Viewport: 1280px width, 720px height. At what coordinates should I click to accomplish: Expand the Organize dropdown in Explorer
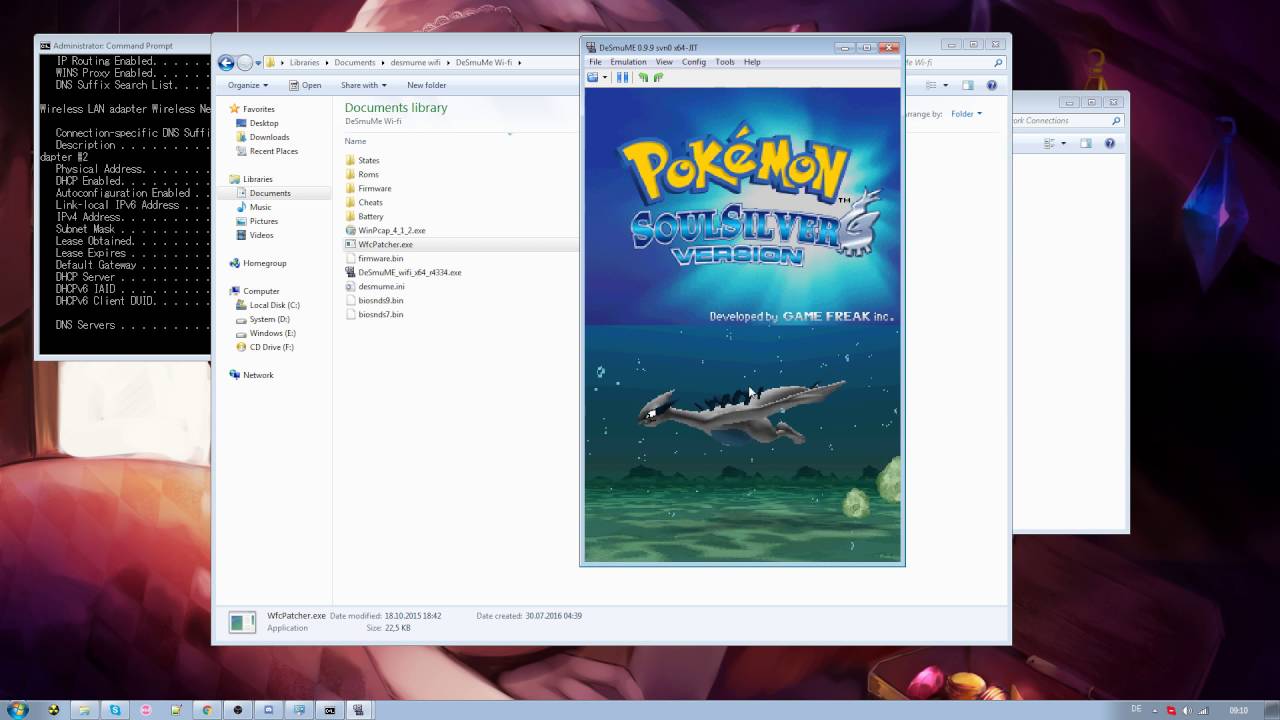click(248, 85)
